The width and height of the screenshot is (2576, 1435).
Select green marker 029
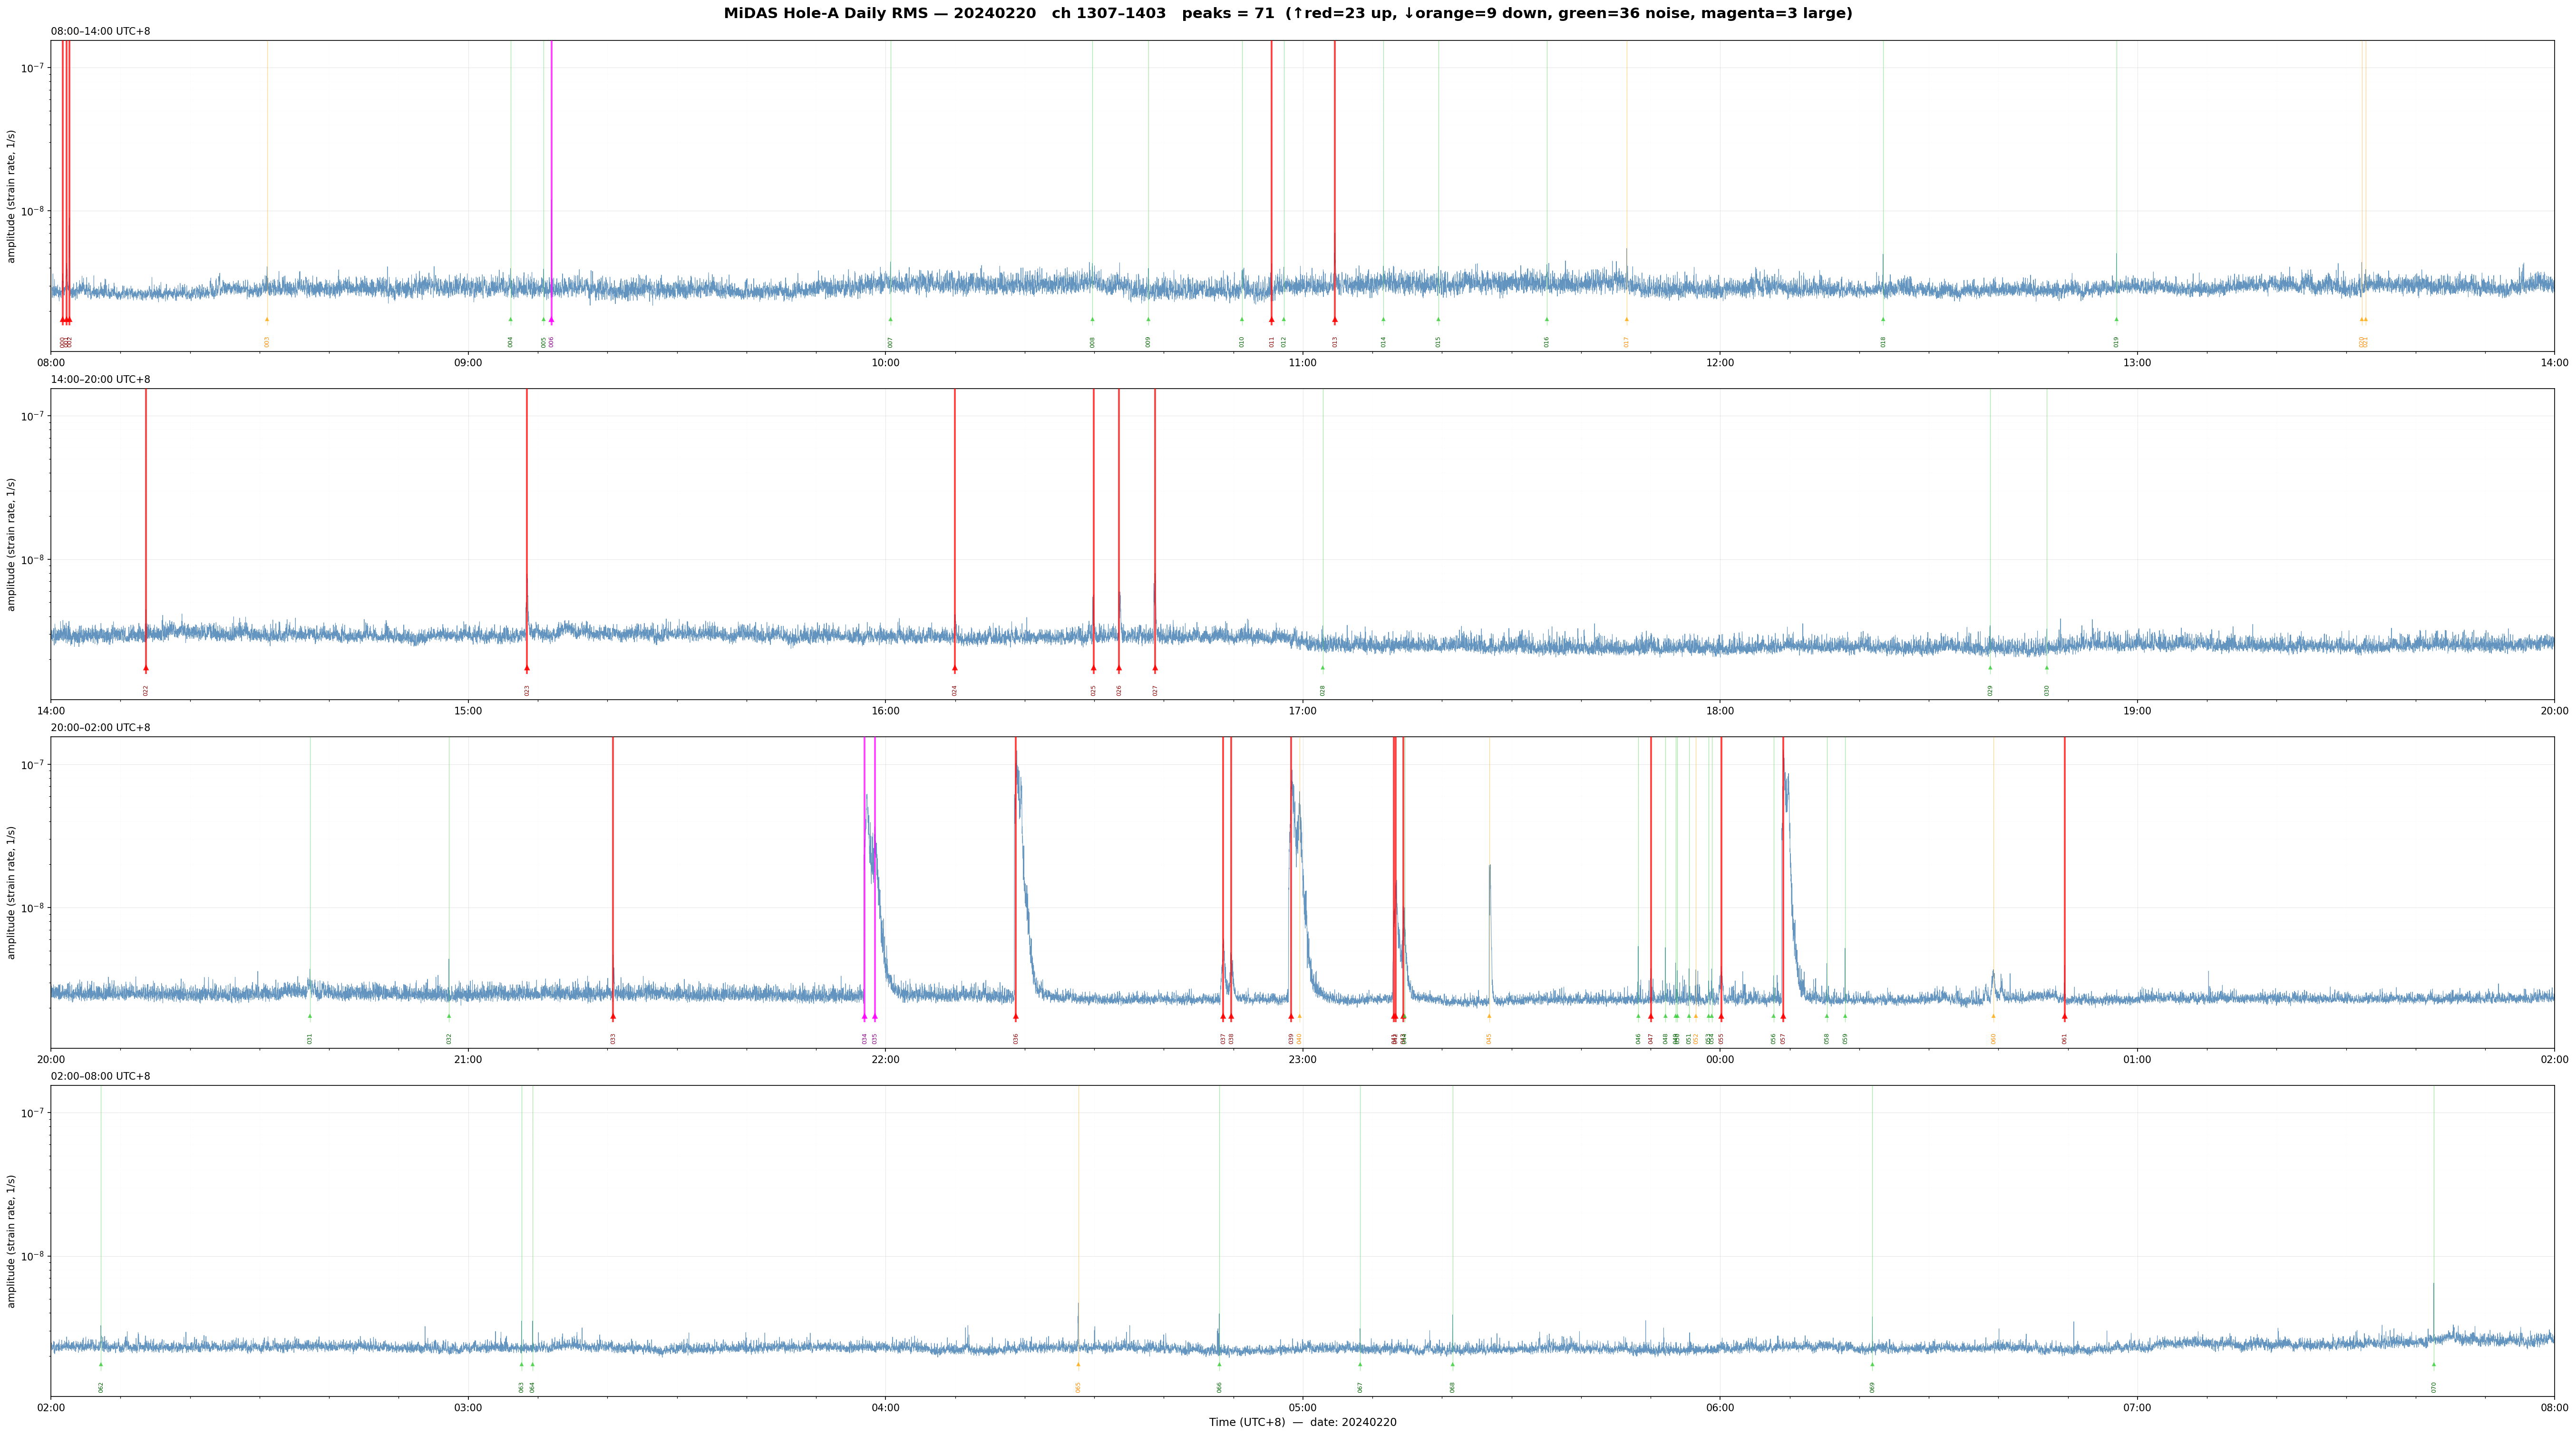1990,668
